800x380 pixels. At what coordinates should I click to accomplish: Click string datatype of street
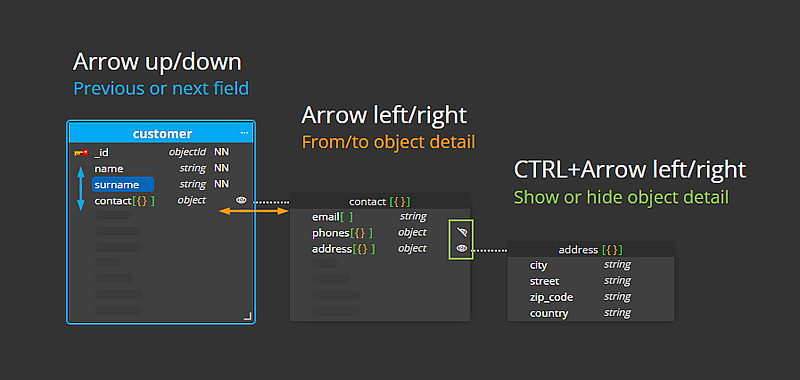point(617,281)
